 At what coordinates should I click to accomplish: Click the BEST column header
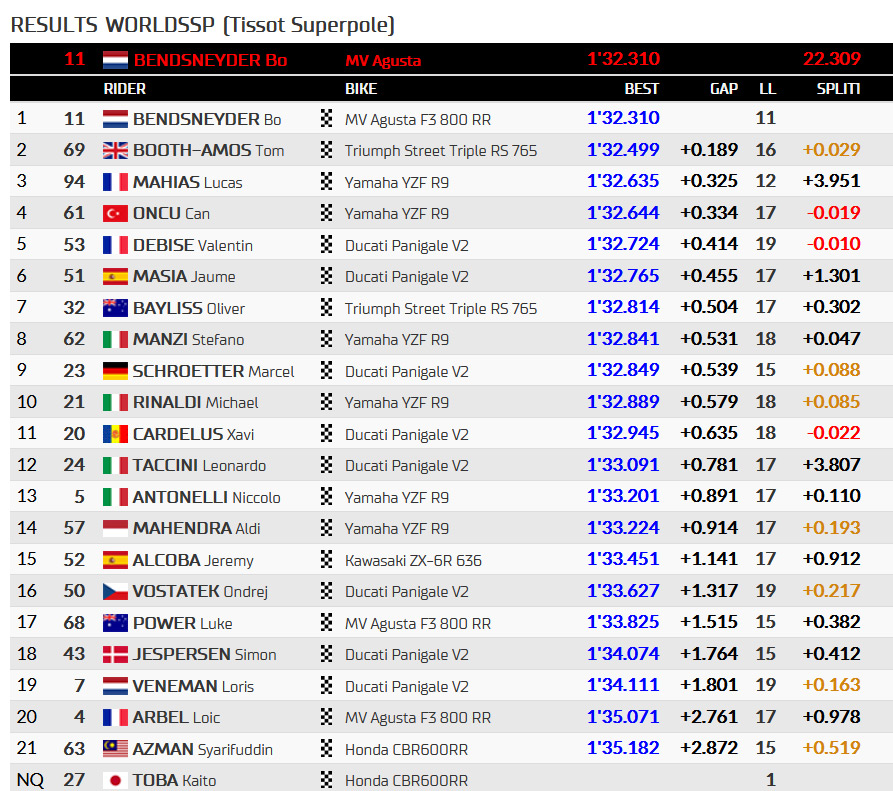click(641, 89)
